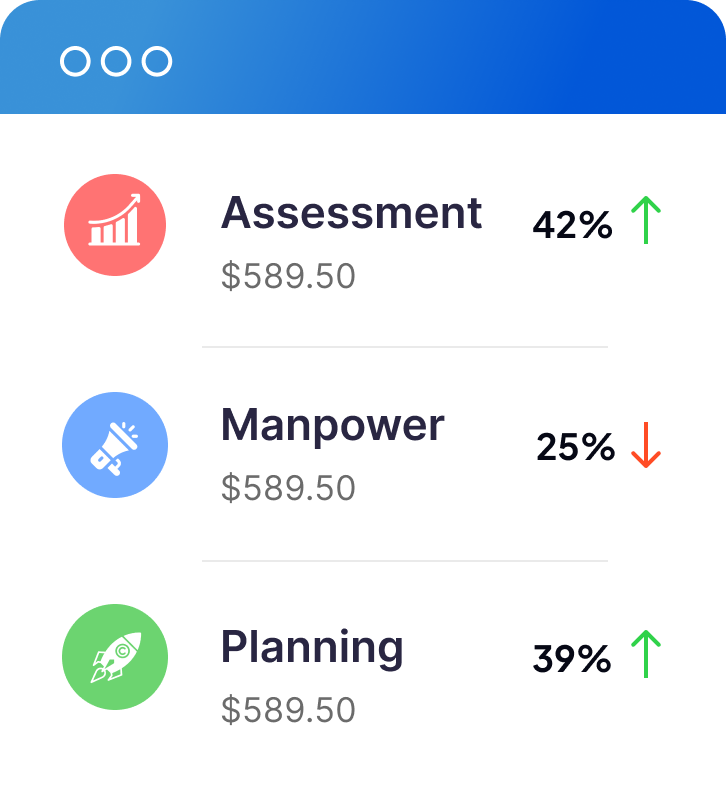Select the 25% percentage value
726x806 pixels.
575,447
